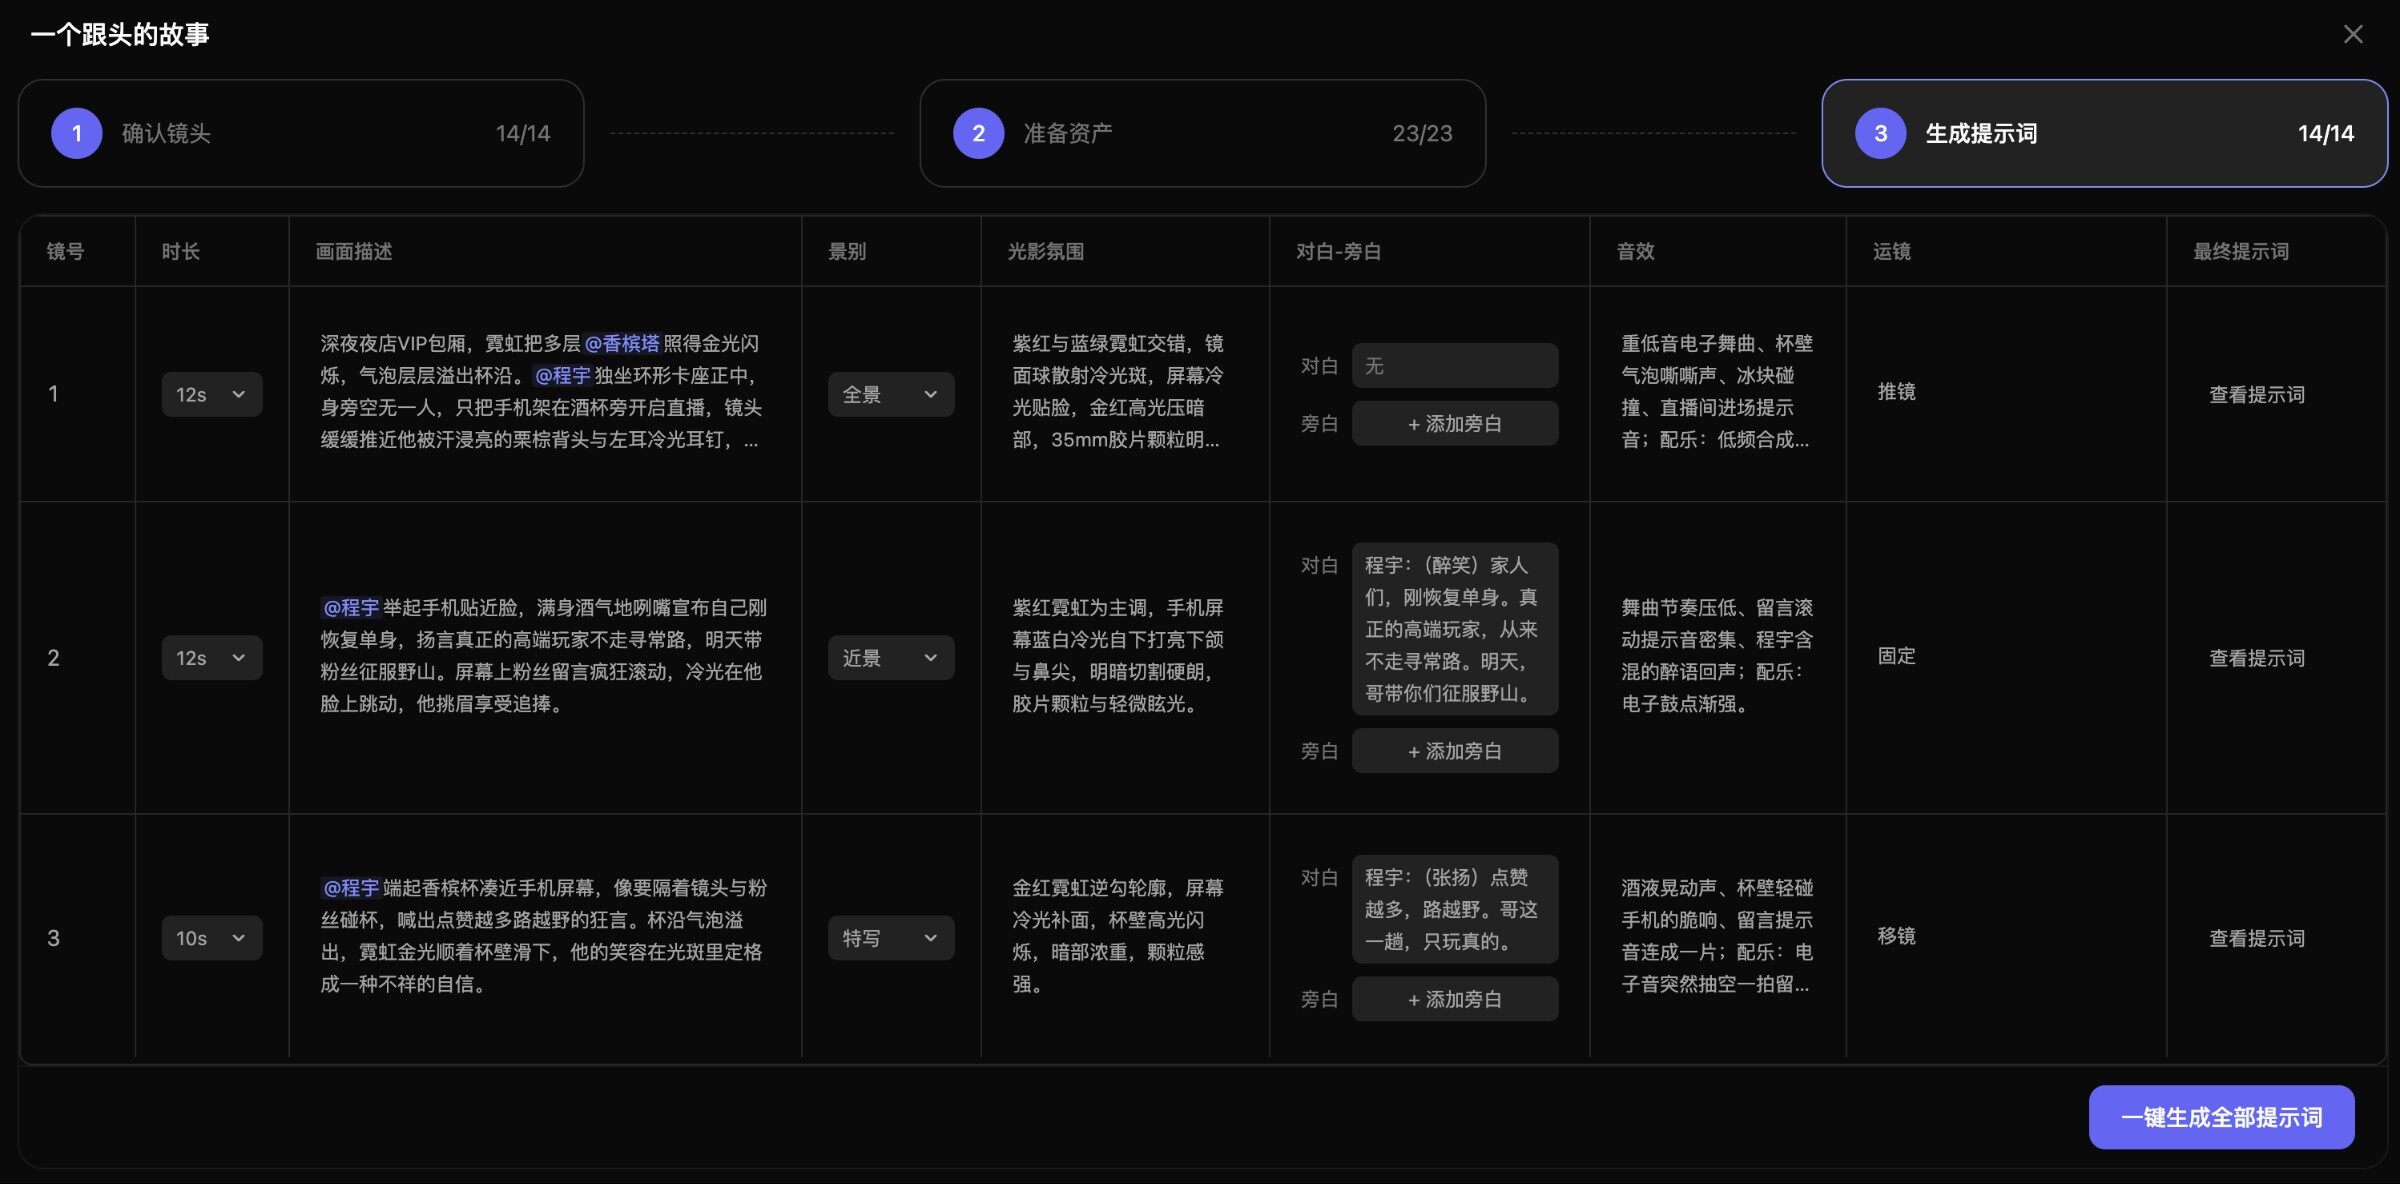Open duration dropdown for shot 2
This screenshot has height=1184, width=2400.
tap(212, 658)
